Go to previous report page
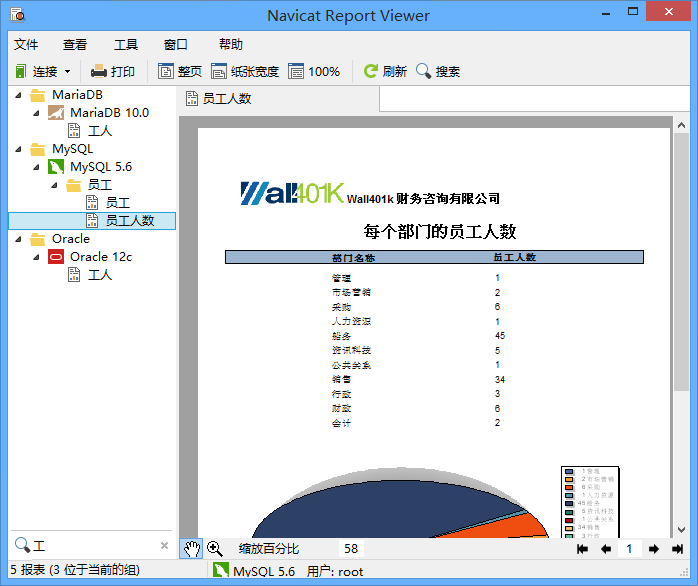The image size is (698, 586). click(x=606, y=549)
